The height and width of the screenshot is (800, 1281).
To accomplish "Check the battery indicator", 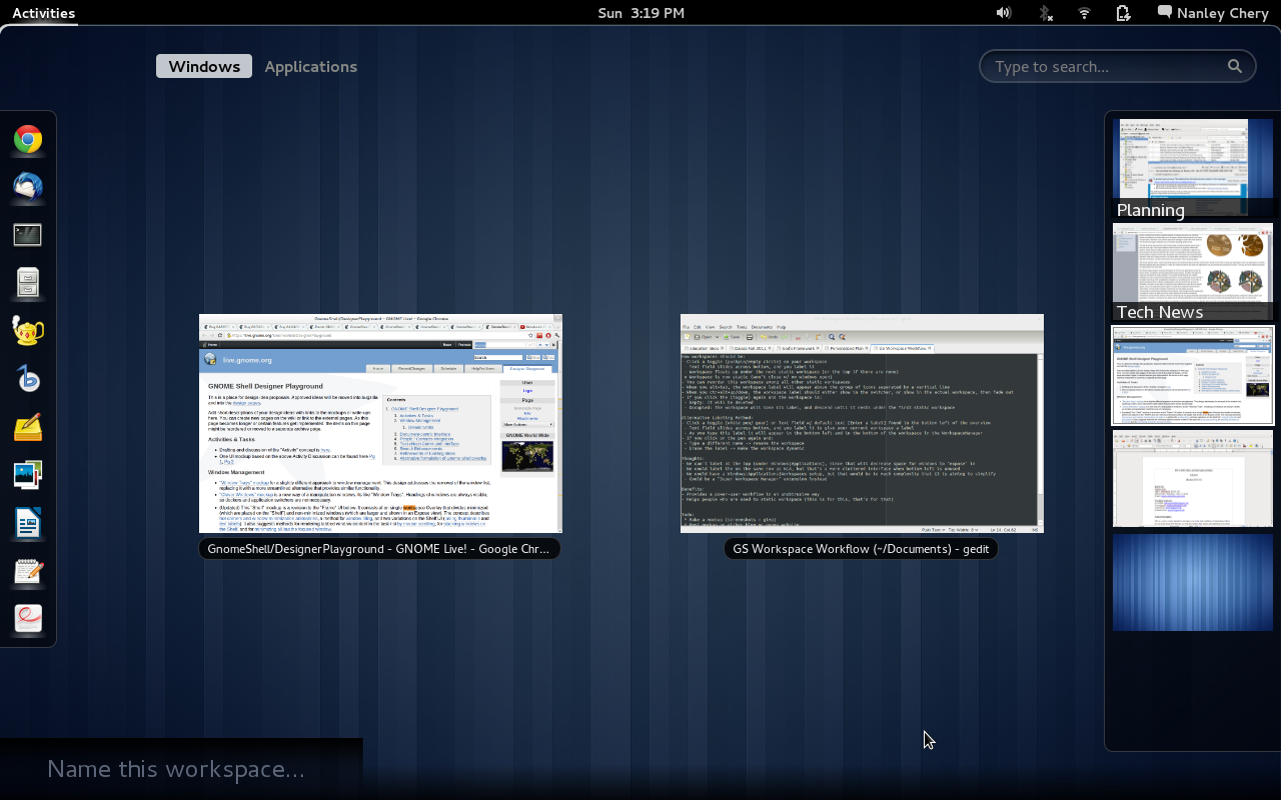I will (1122, 12).
